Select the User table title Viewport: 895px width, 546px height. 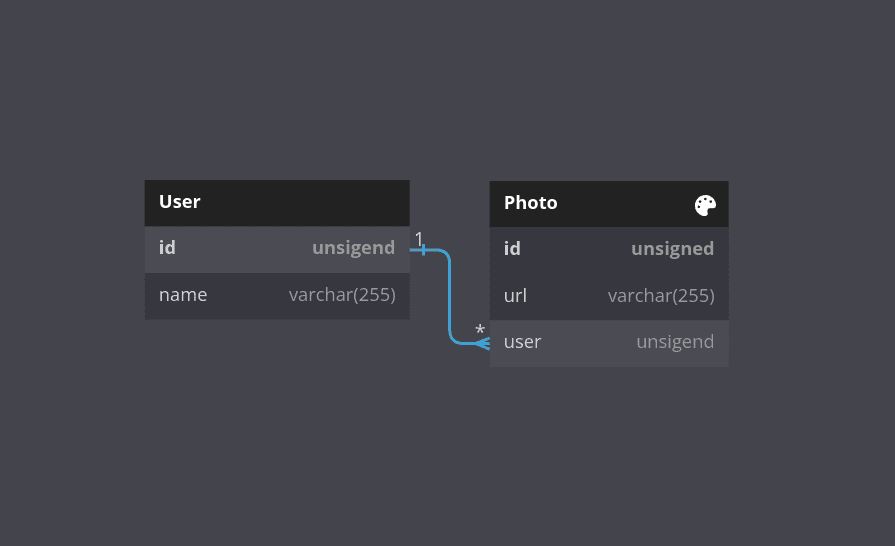pos(180,202)
